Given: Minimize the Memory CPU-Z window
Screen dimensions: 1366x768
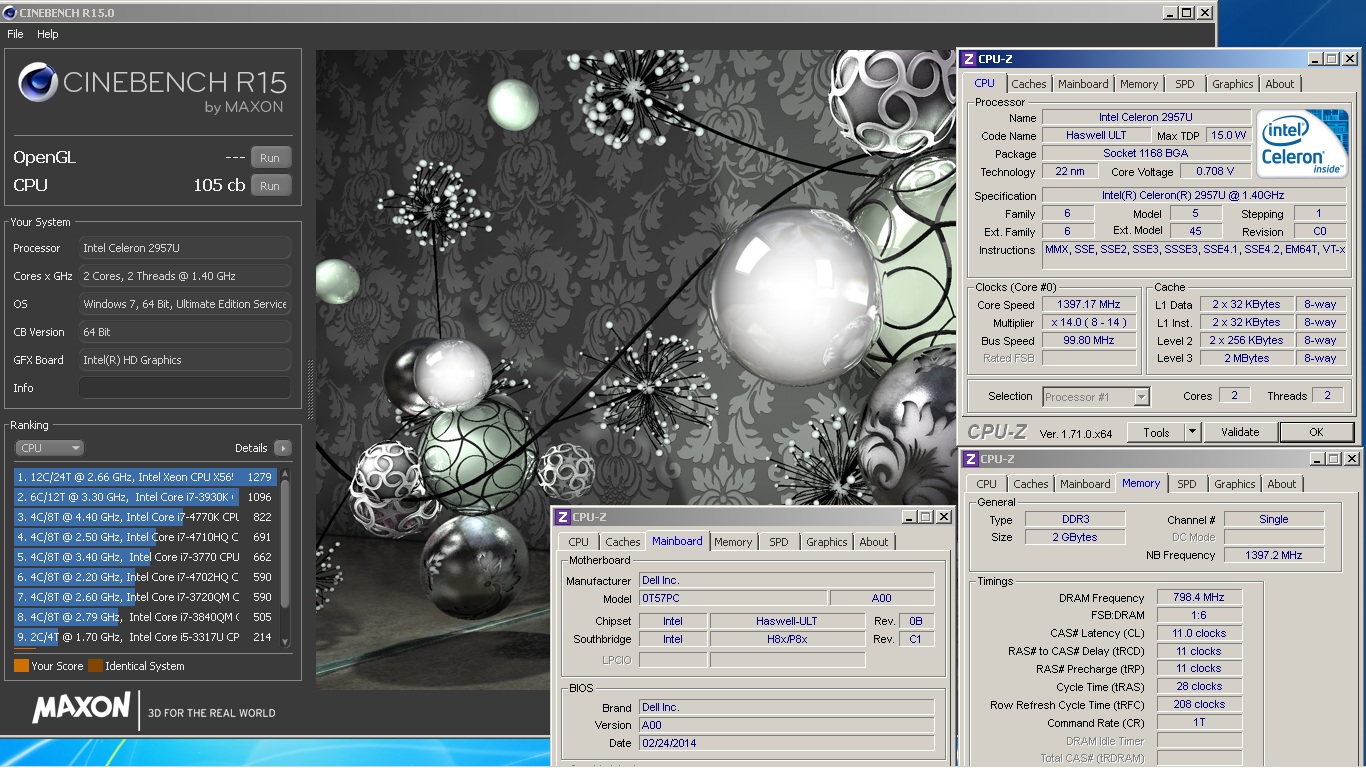Looking at the screenshot, I should pos(1317,459).
